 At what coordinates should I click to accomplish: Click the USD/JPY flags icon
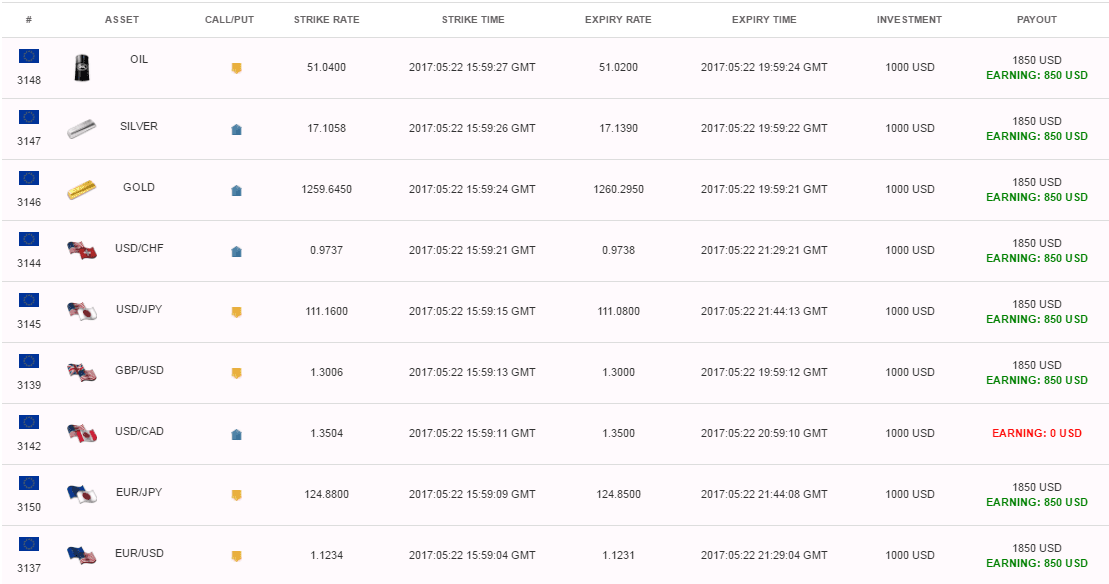81,311
